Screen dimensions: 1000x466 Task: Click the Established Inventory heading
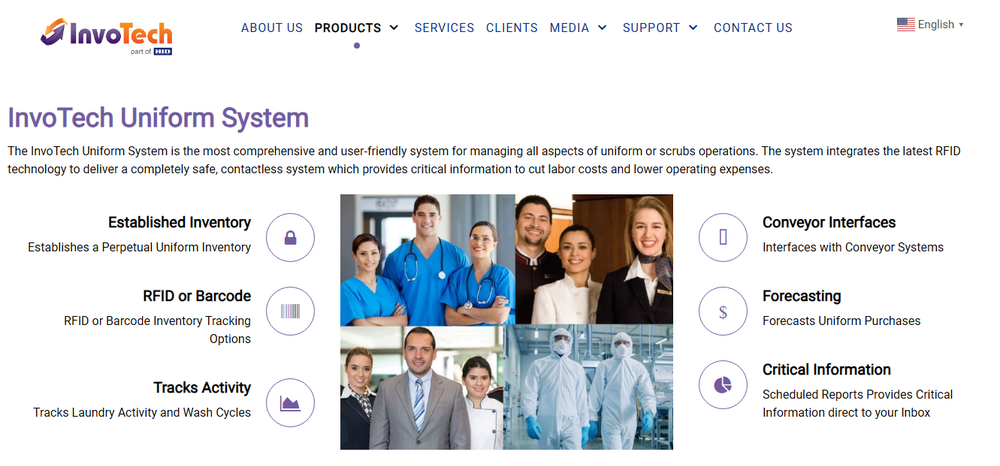(179, 222)
